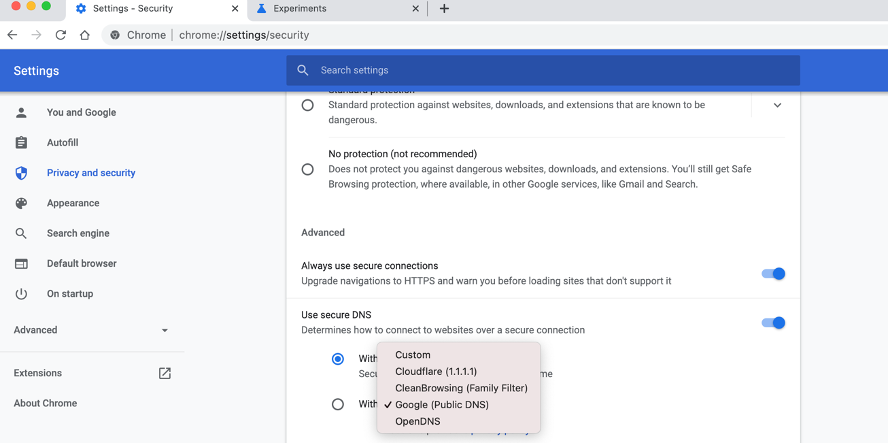Image resolution: width=889 pixels, height=443 pixels.
Task: Click the palette icon next to Appearance
Action: click(x=21, y=203)
